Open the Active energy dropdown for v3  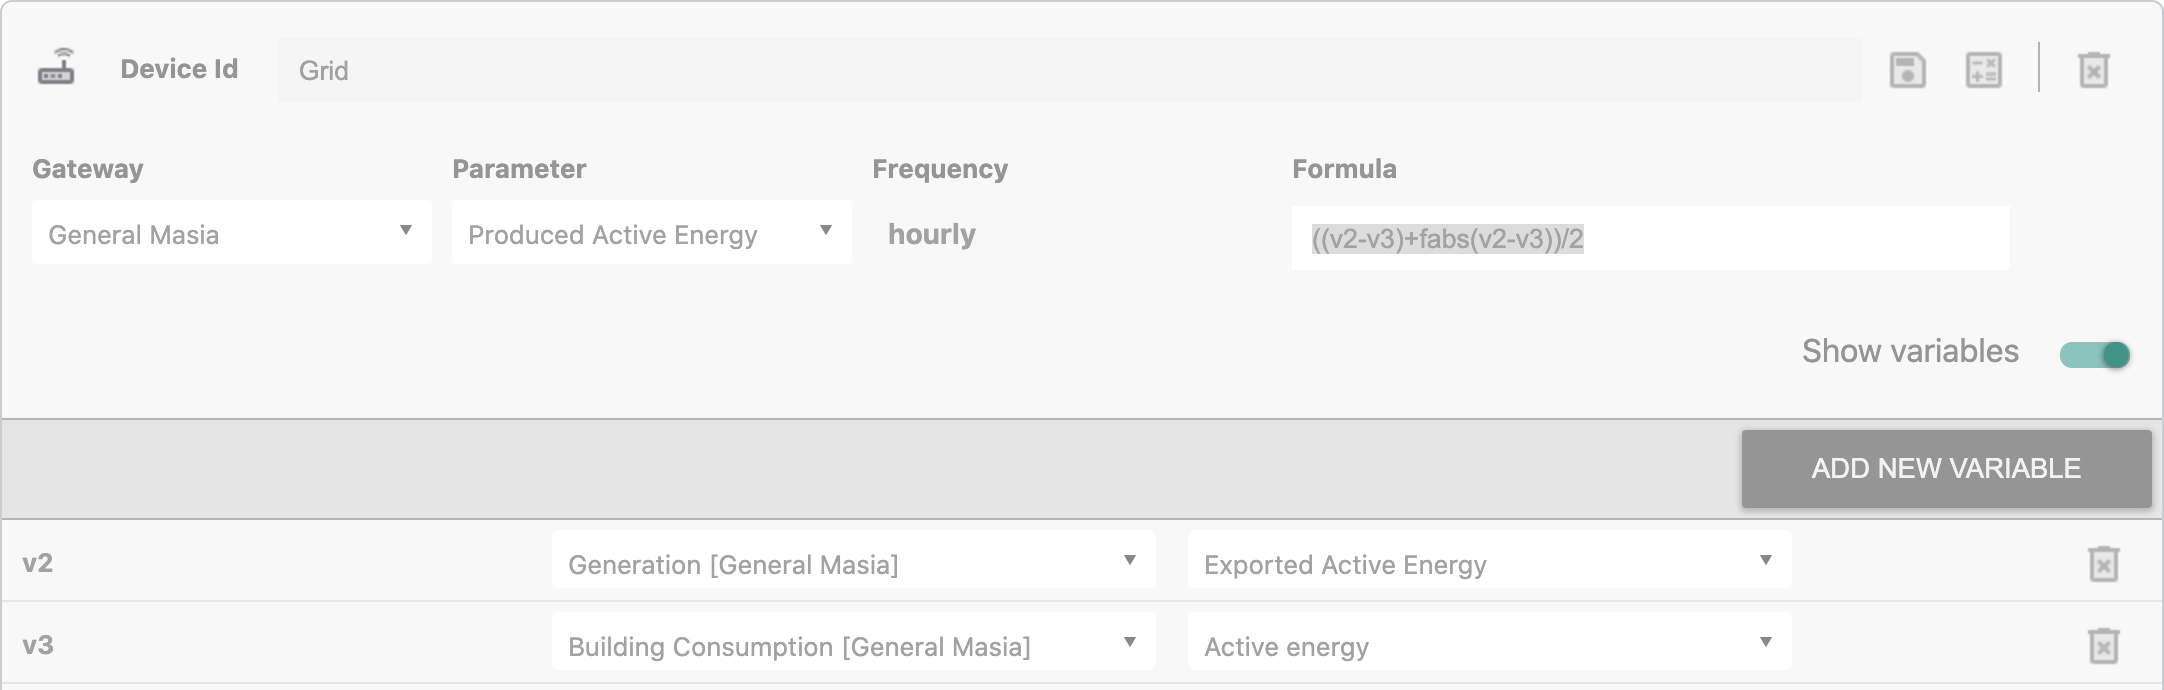pyautogui.click(x=1490, y=641)
